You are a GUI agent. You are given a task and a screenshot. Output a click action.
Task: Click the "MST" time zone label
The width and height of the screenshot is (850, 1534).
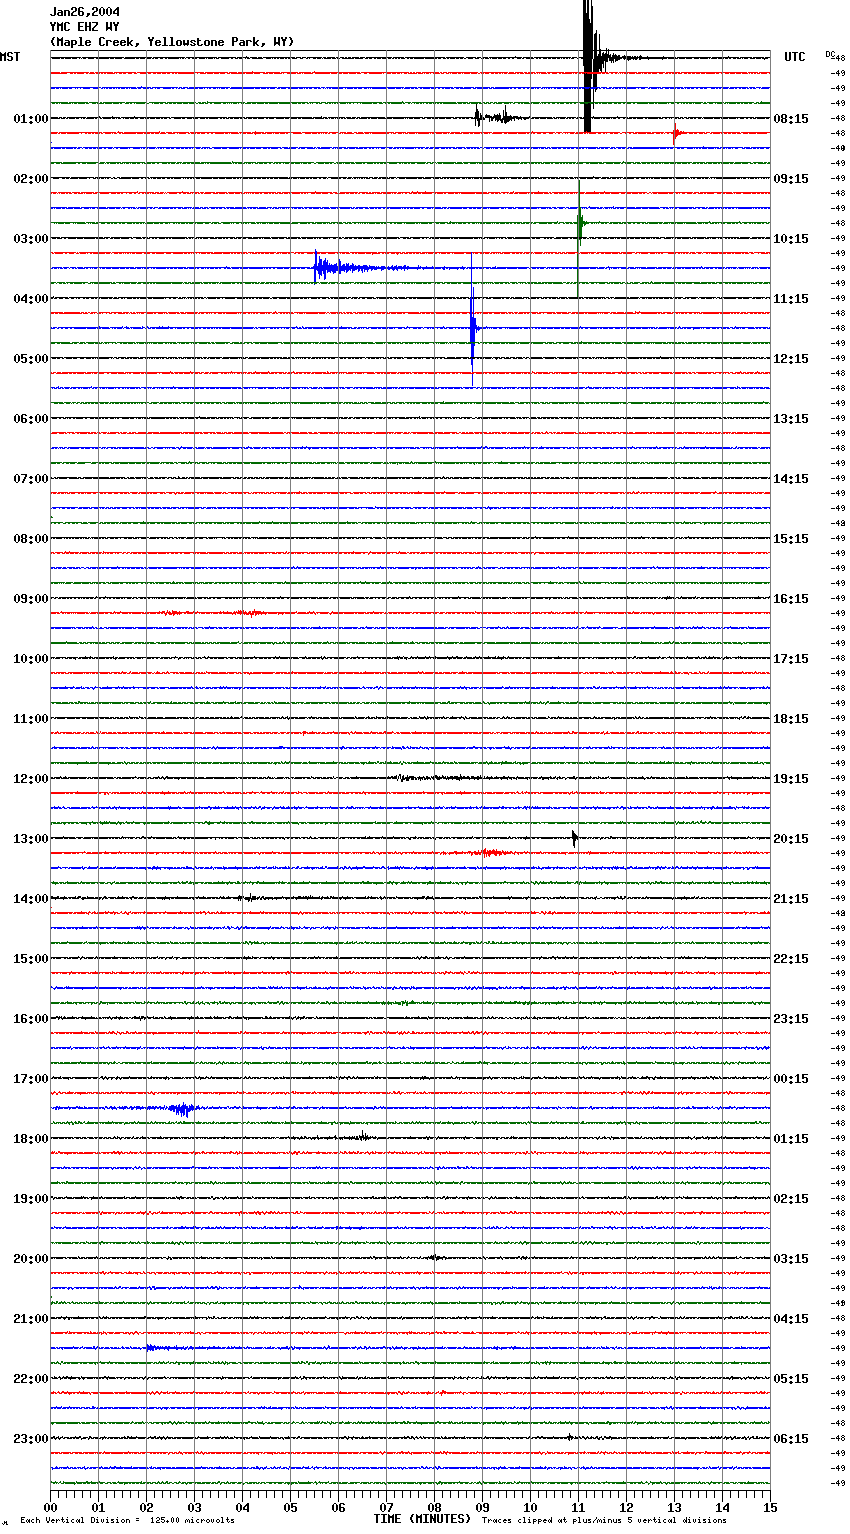[10, 57]
